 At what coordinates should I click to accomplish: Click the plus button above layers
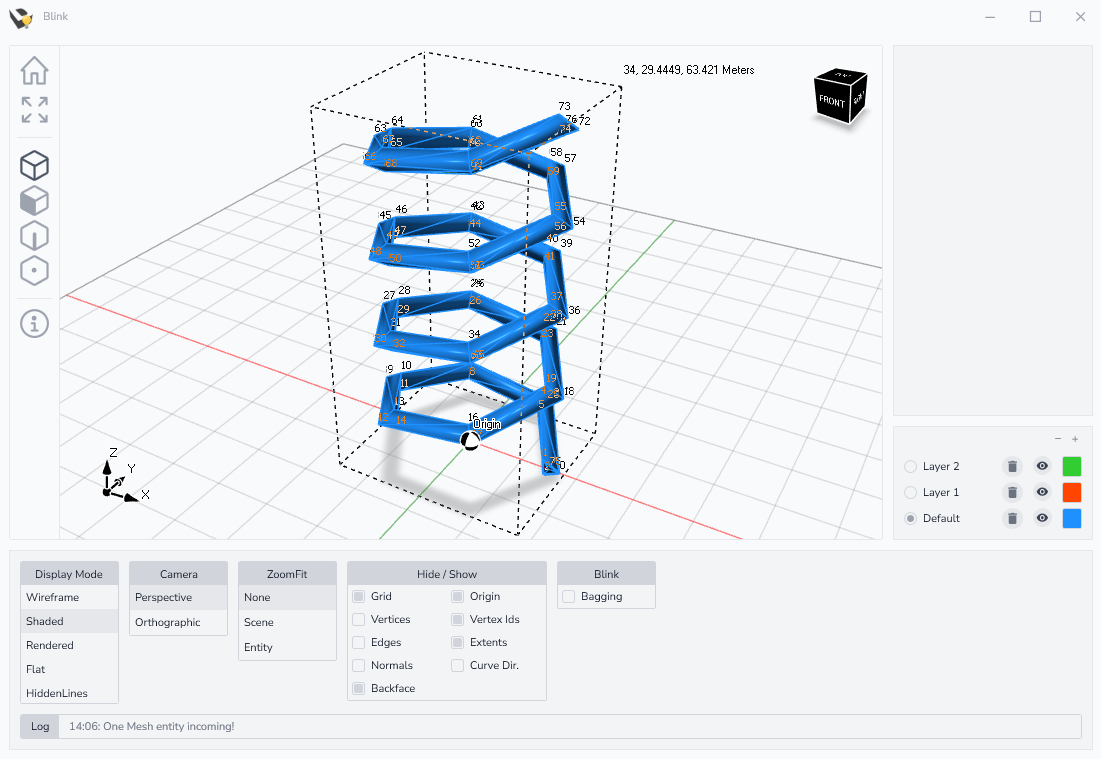pyautogui.click(x=1075, y=439)
